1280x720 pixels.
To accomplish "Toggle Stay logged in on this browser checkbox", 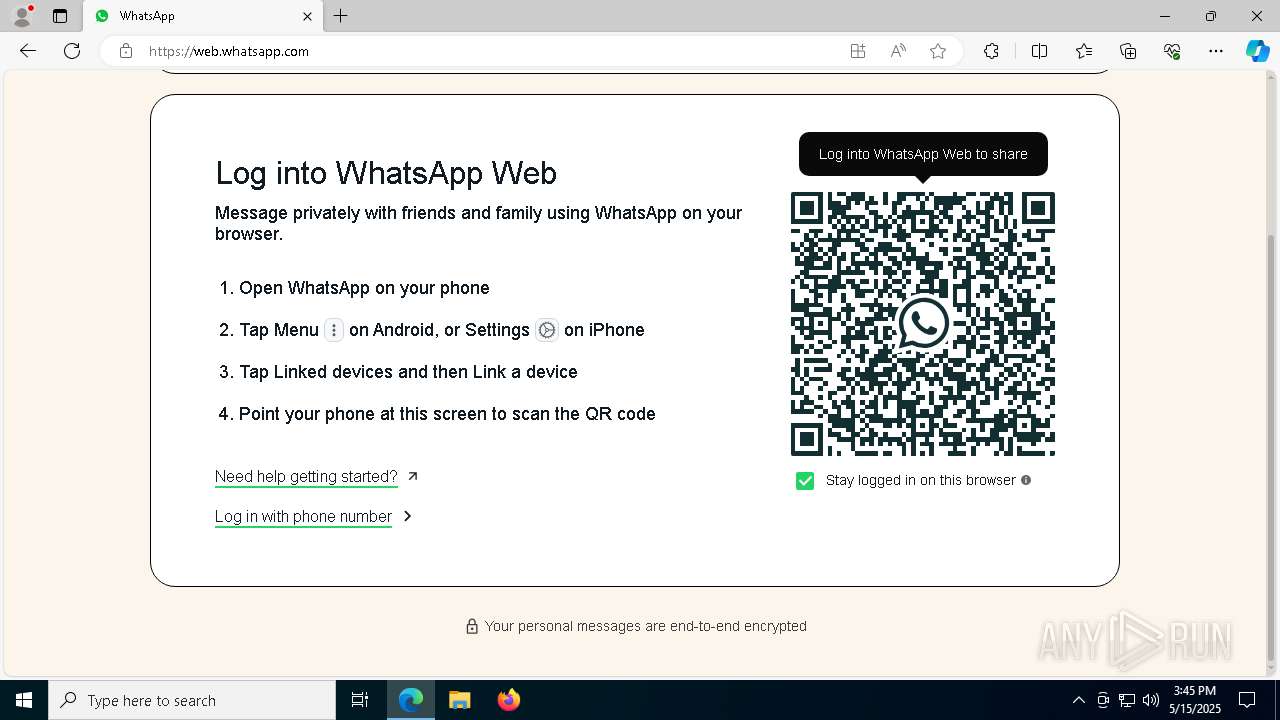I will tap(805, 481).
